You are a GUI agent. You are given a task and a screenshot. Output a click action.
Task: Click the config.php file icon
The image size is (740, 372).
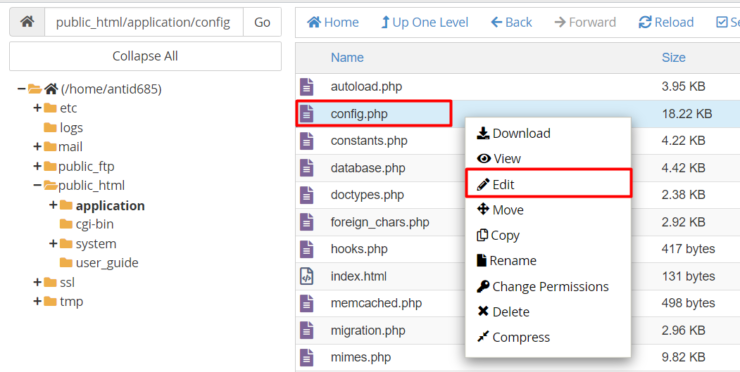(x=307, y=114)
